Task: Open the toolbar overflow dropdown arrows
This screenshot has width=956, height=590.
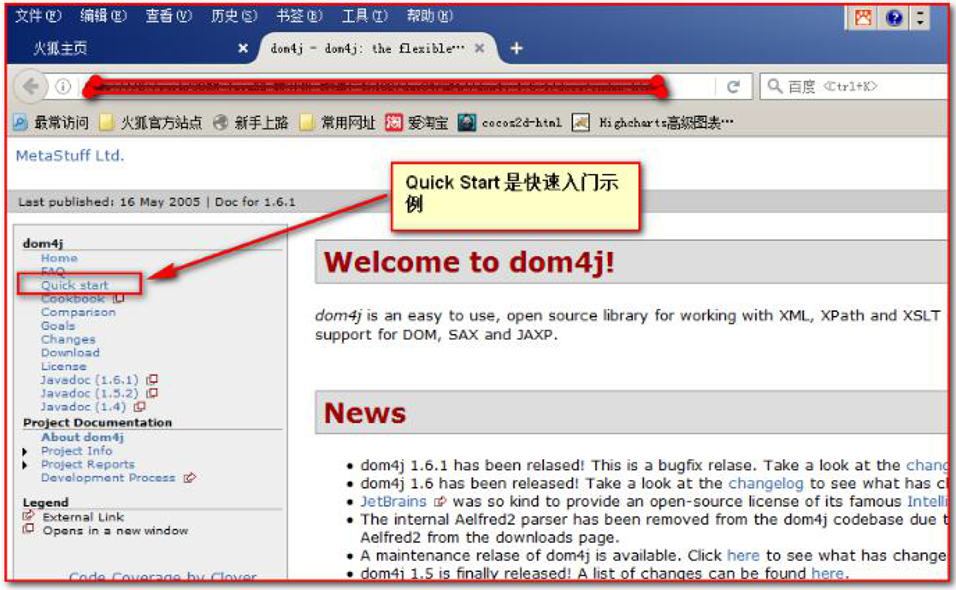Action: coord(920,18)
